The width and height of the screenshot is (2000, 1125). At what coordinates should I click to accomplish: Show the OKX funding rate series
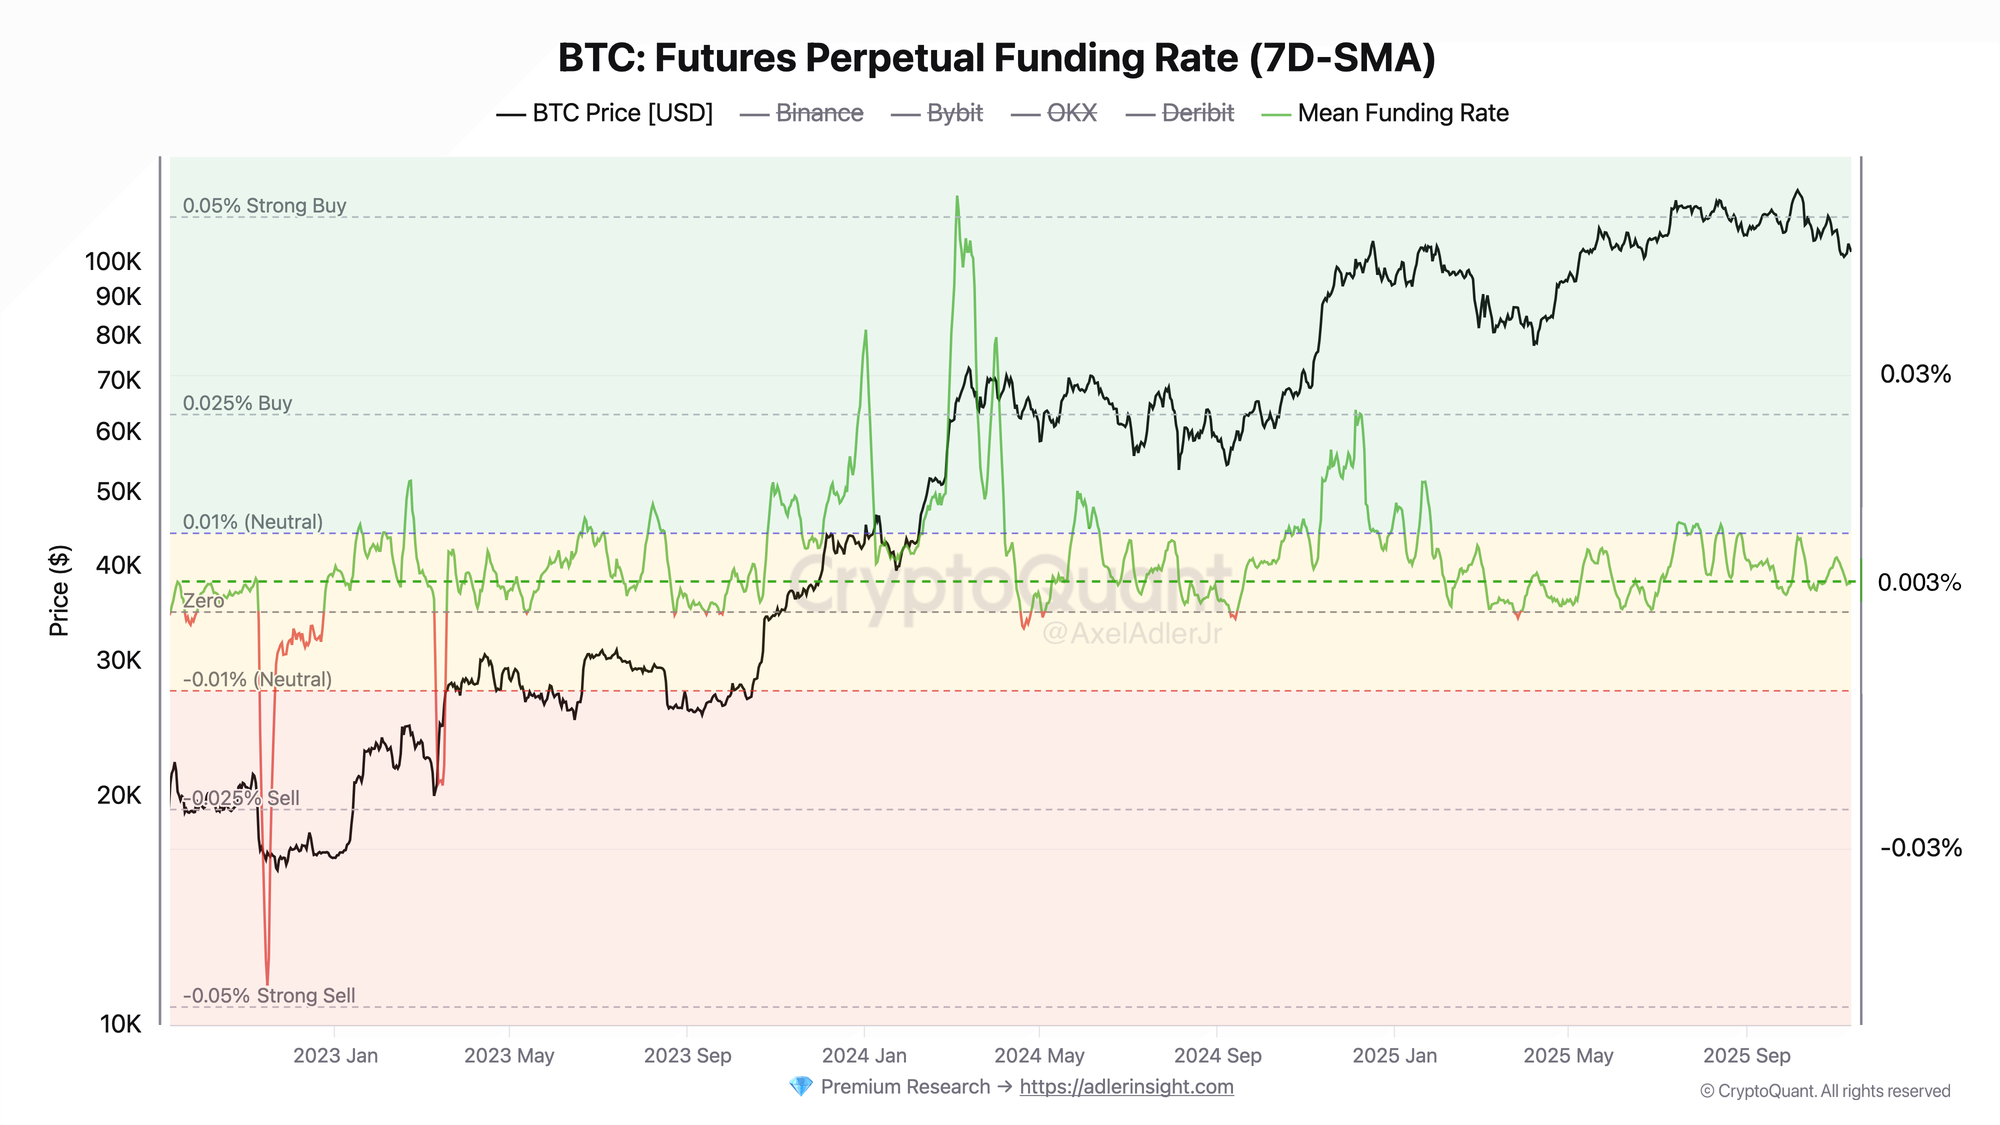tap(1054, 113)
